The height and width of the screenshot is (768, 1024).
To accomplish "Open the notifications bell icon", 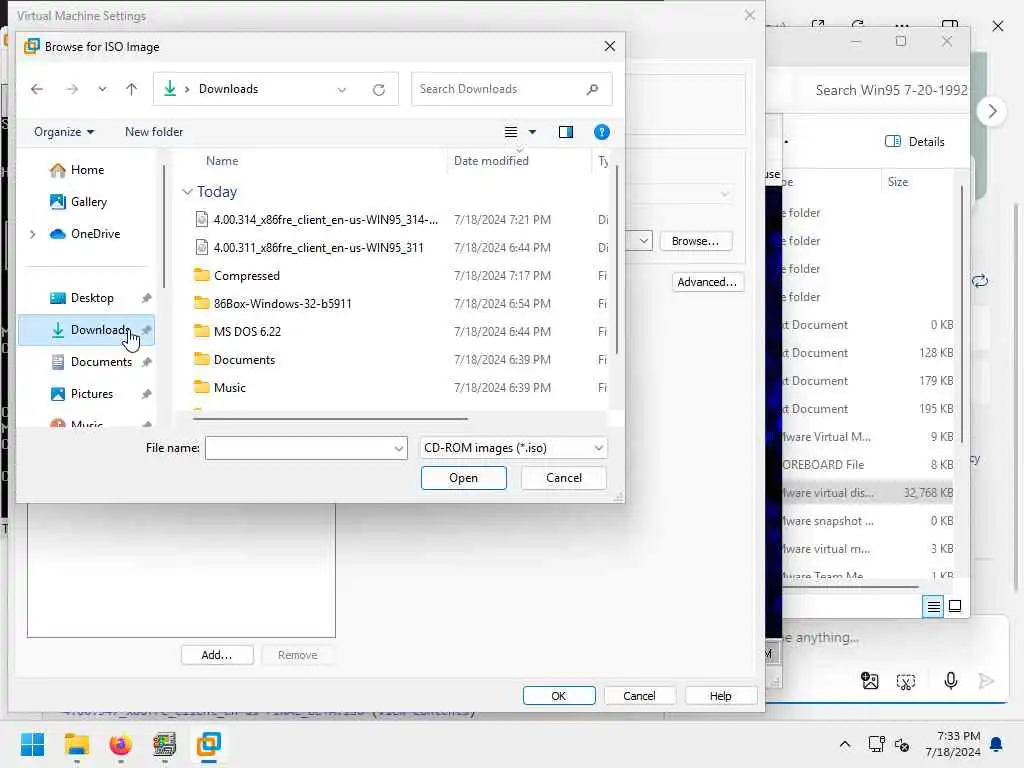I will pos(997,744).
